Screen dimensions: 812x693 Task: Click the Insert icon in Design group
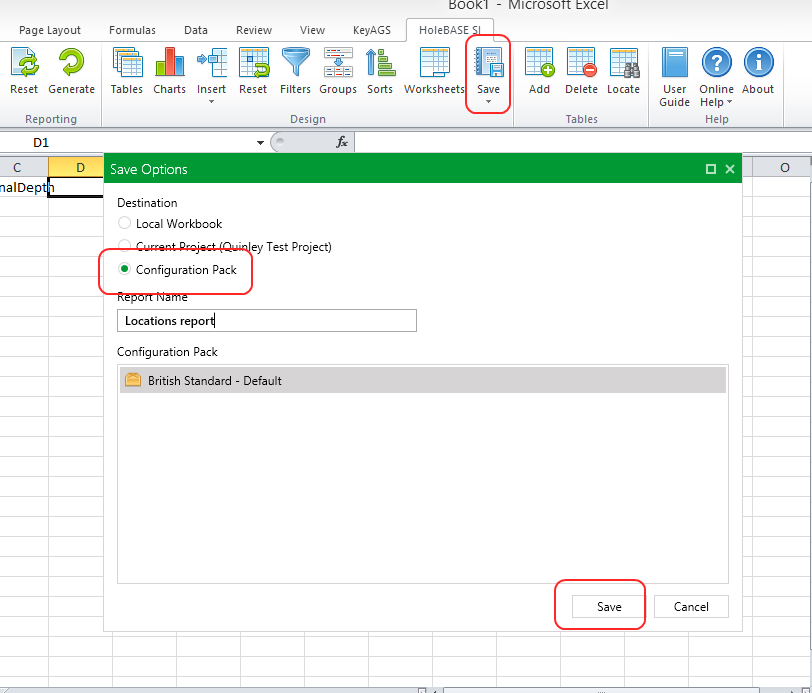coord(211,62)
